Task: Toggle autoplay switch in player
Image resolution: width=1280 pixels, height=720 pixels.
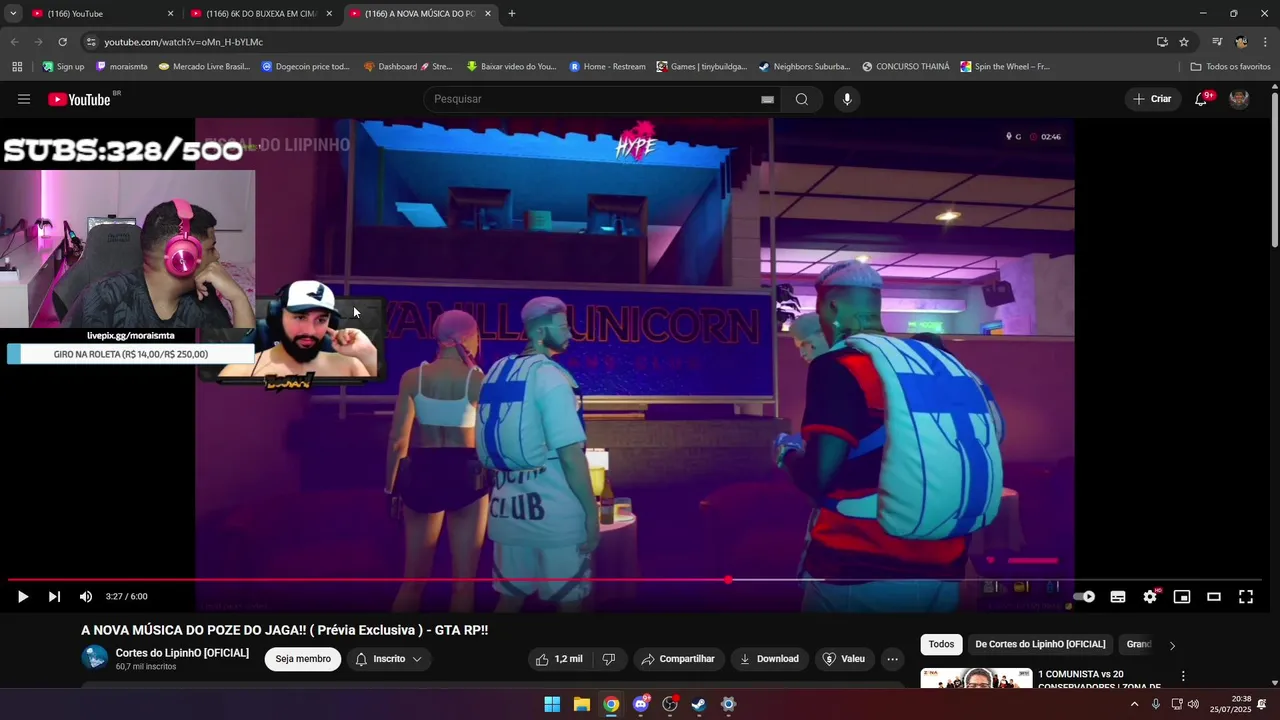Action: 1085,597
